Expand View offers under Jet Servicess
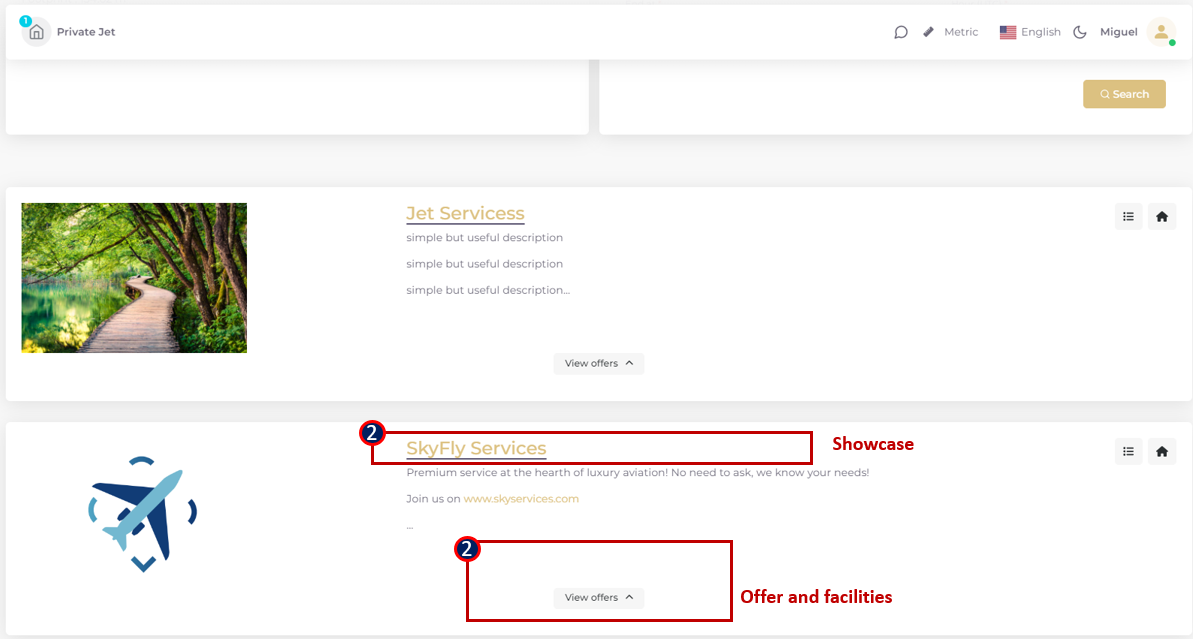The image size is (1193, 639). pyautogui.click(x=599, y=363)
